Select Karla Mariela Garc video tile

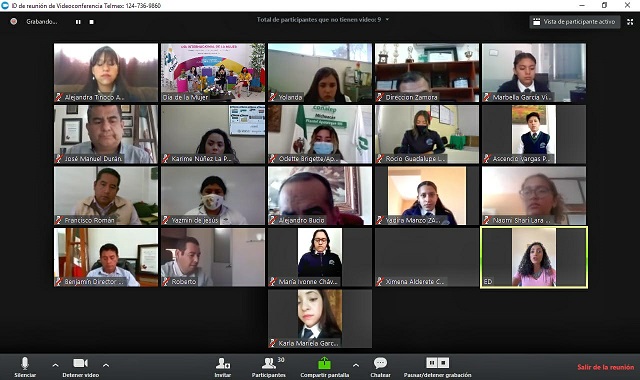point(320,319)
